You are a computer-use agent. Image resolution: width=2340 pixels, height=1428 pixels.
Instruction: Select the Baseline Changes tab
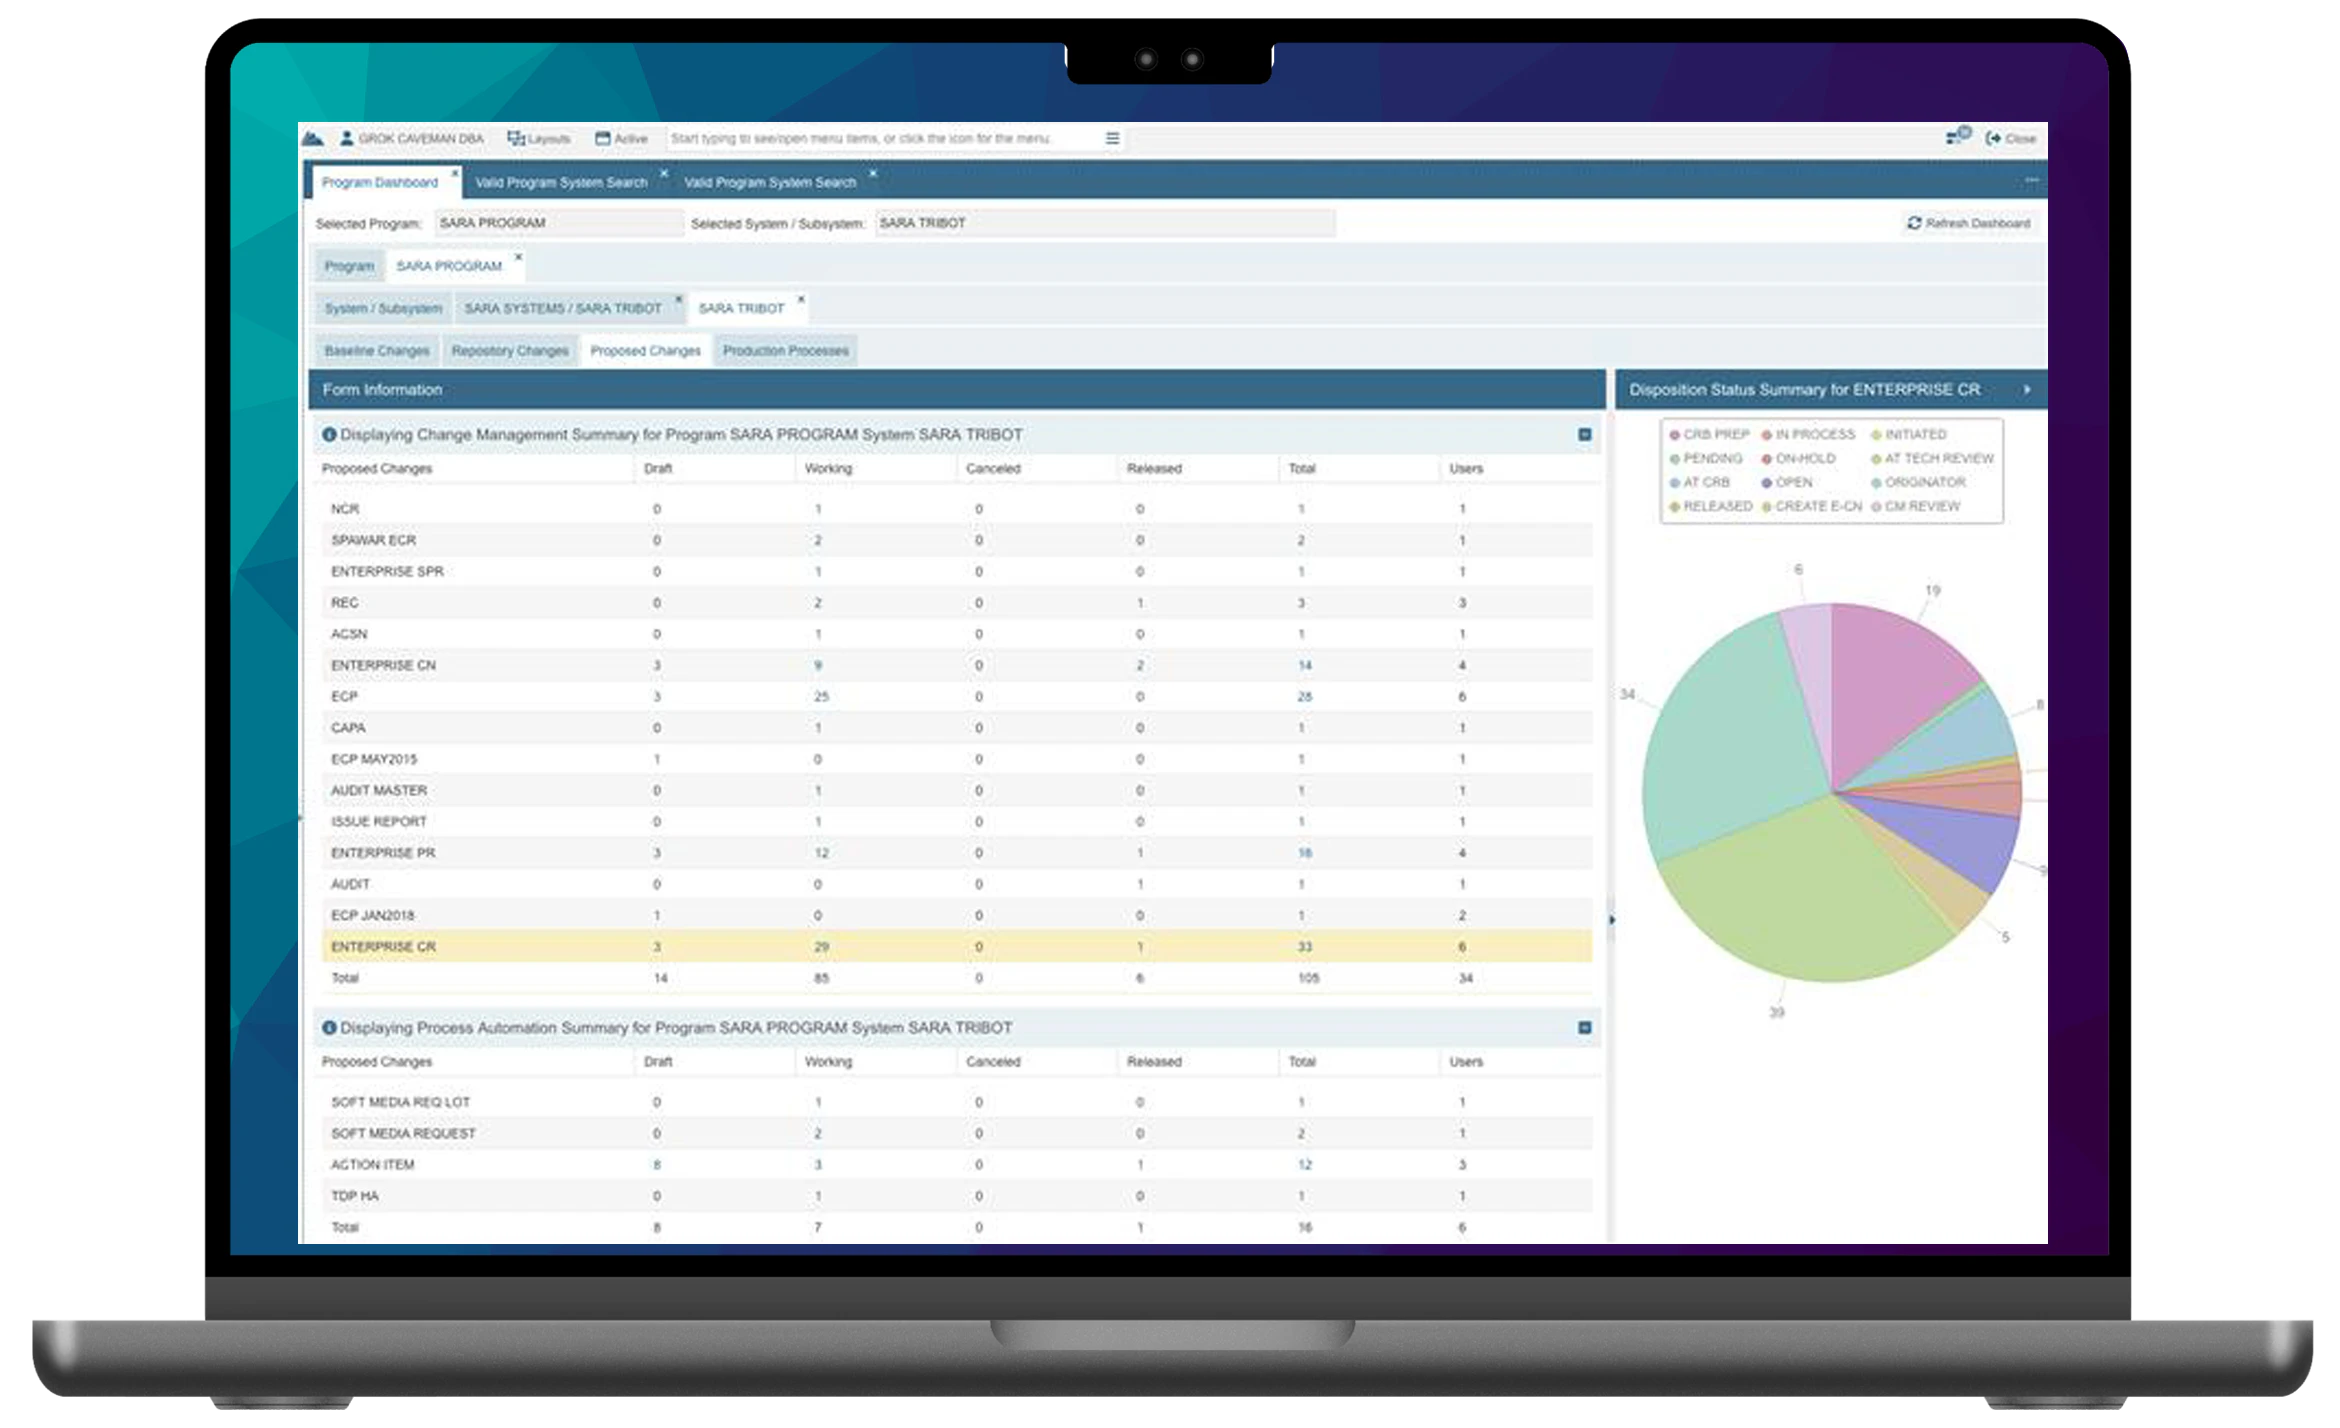pyautogui.click(x=377, y=350)
